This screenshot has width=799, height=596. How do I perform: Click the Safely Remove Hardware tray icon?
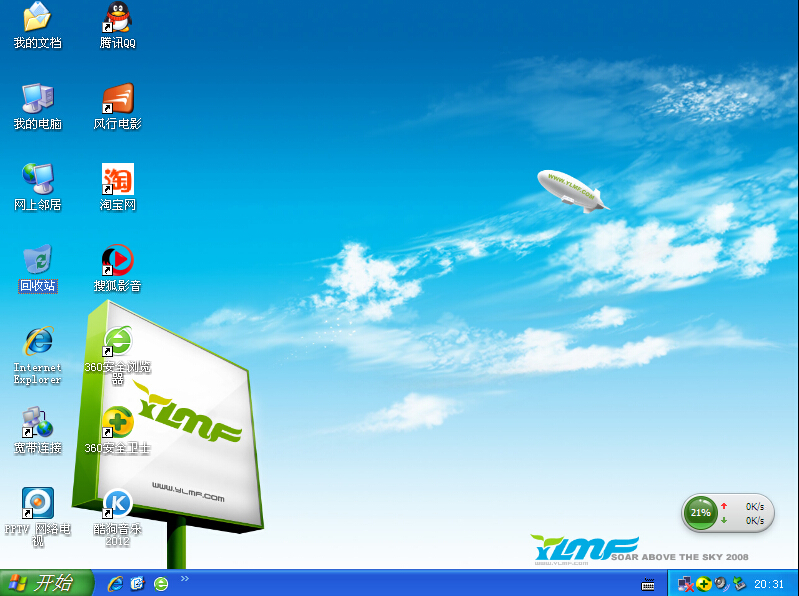[x=739, y=584]
